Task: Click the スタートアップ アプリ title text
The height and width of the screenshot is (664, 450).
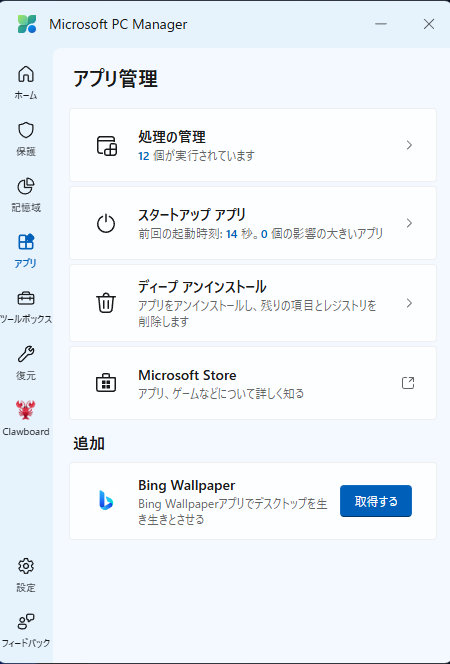Action: (x=192, y=215)
